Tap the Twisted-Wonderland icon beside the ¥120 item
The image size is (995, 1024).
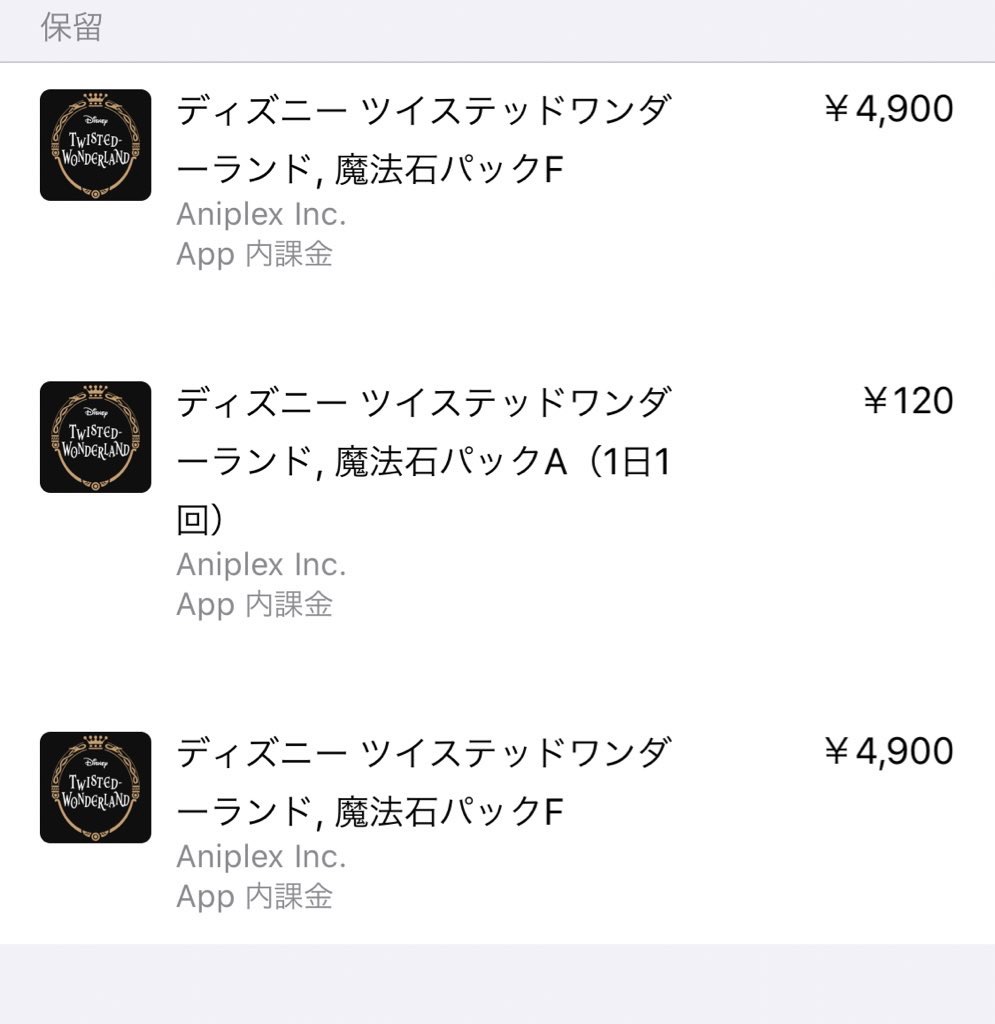tap(95, 437)
